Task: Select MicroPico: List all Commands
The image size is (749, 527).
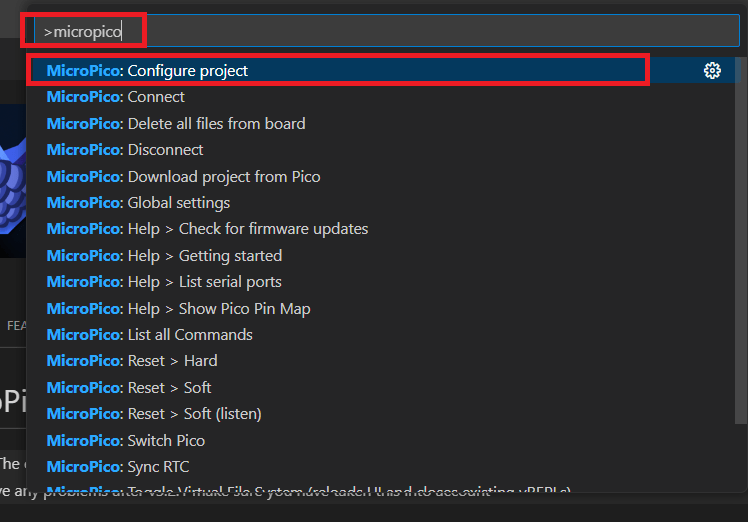Action: pos(149,335)
